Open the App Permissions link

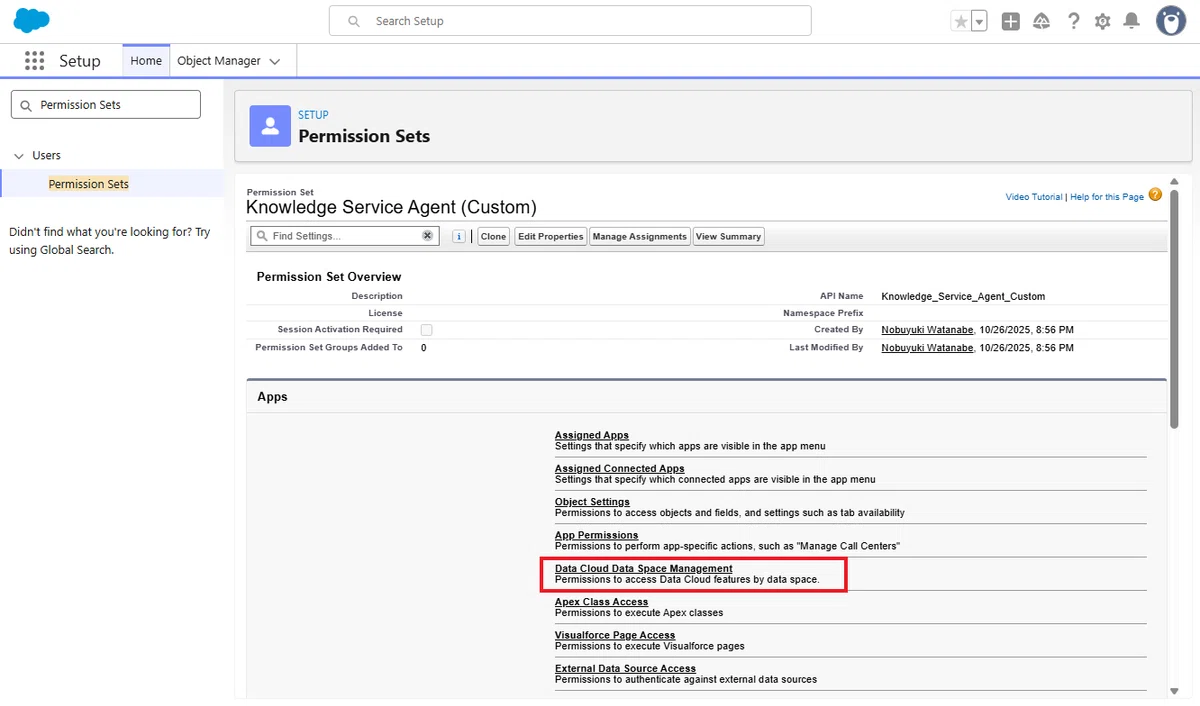point(596,535)
